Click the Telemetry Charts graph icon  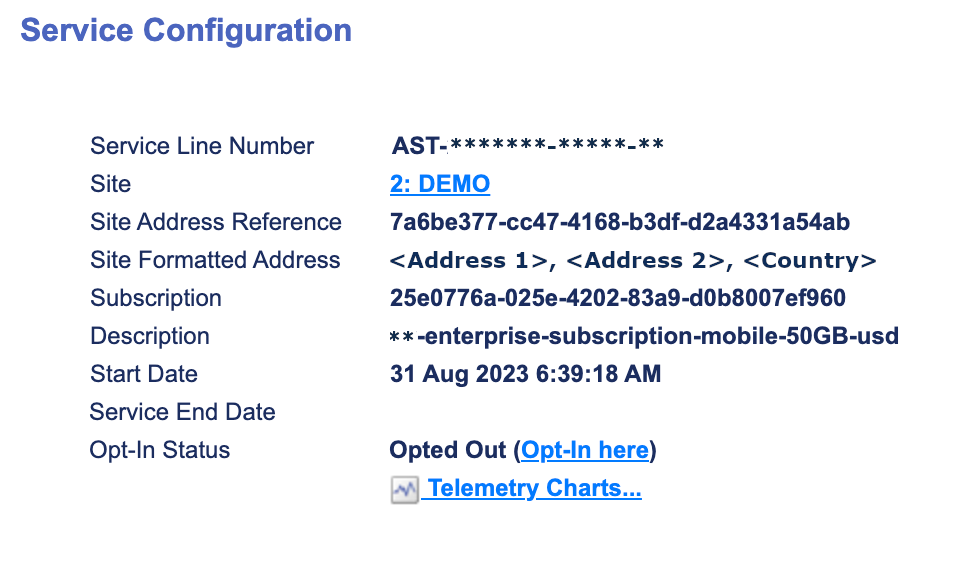(x=404, y=490)
